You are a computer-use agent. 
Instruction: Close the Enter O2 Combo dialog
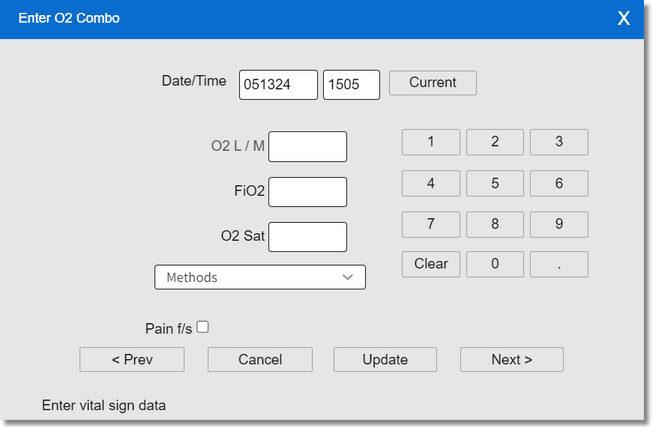click(x=623, y=18)
